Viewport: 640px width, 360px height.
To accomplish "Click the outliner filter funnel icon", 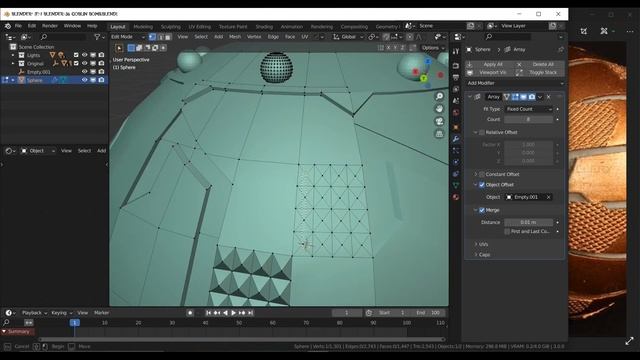I will click(97, 37).
